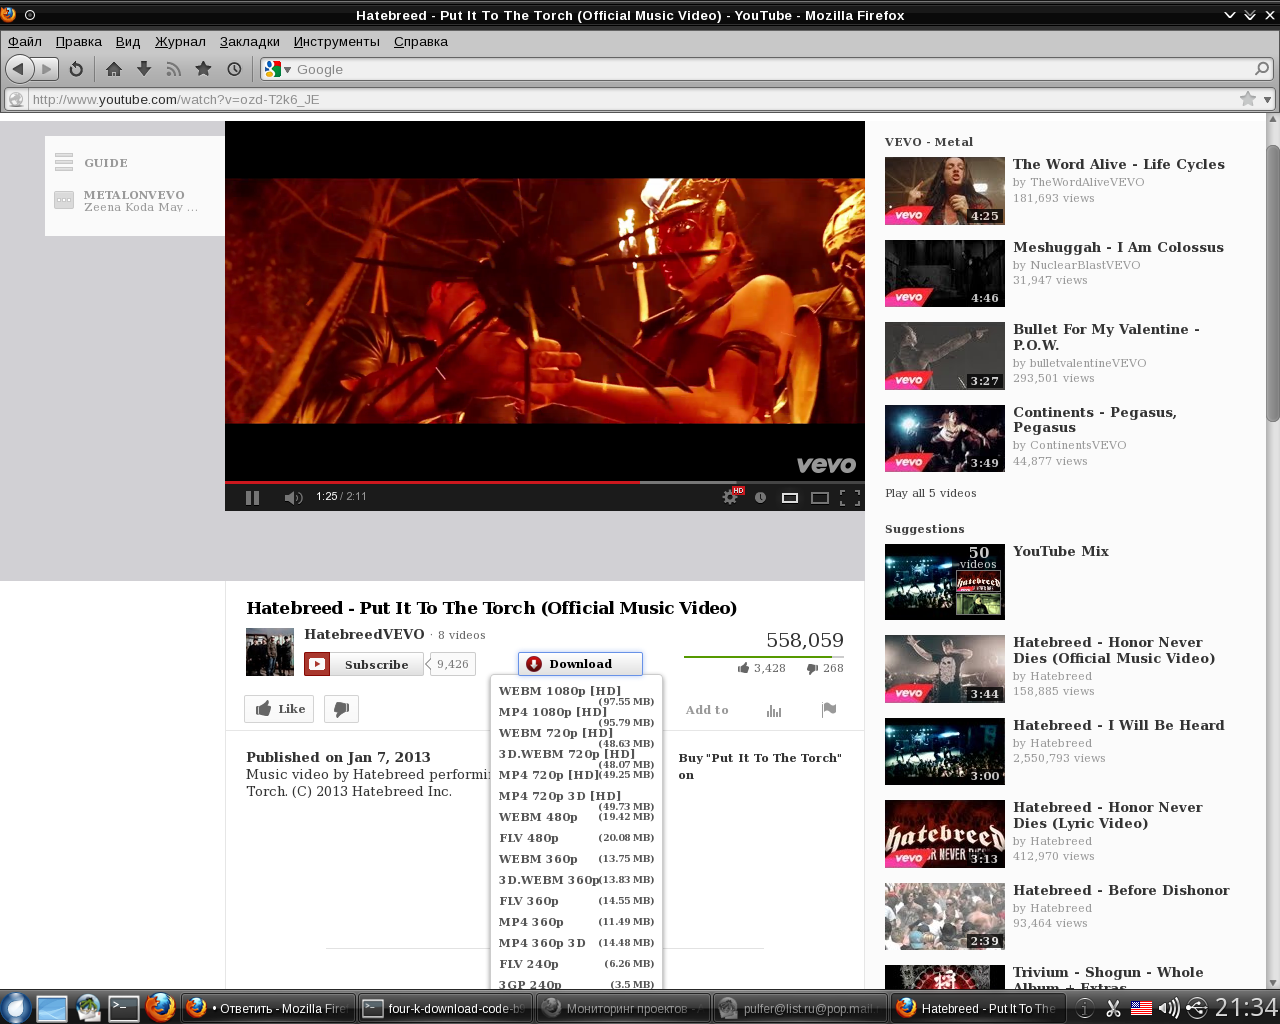Open the terminal launcher in the taskbar
This screenshot has height=1024, width=1280.
(x=124, y=1008)
